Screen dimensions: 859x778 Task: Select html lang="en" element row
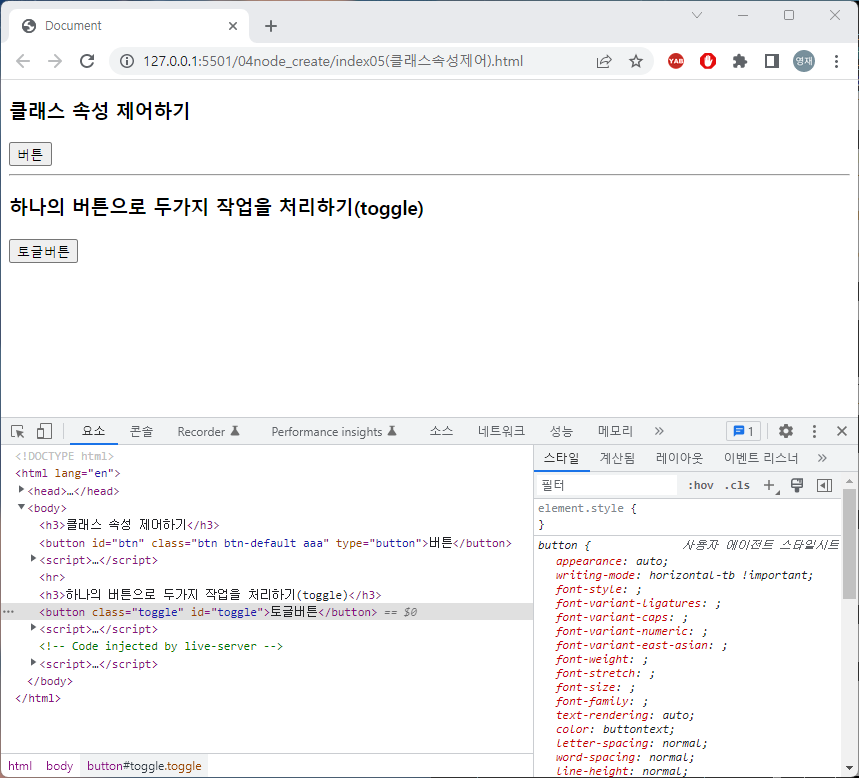pos(267,473)
